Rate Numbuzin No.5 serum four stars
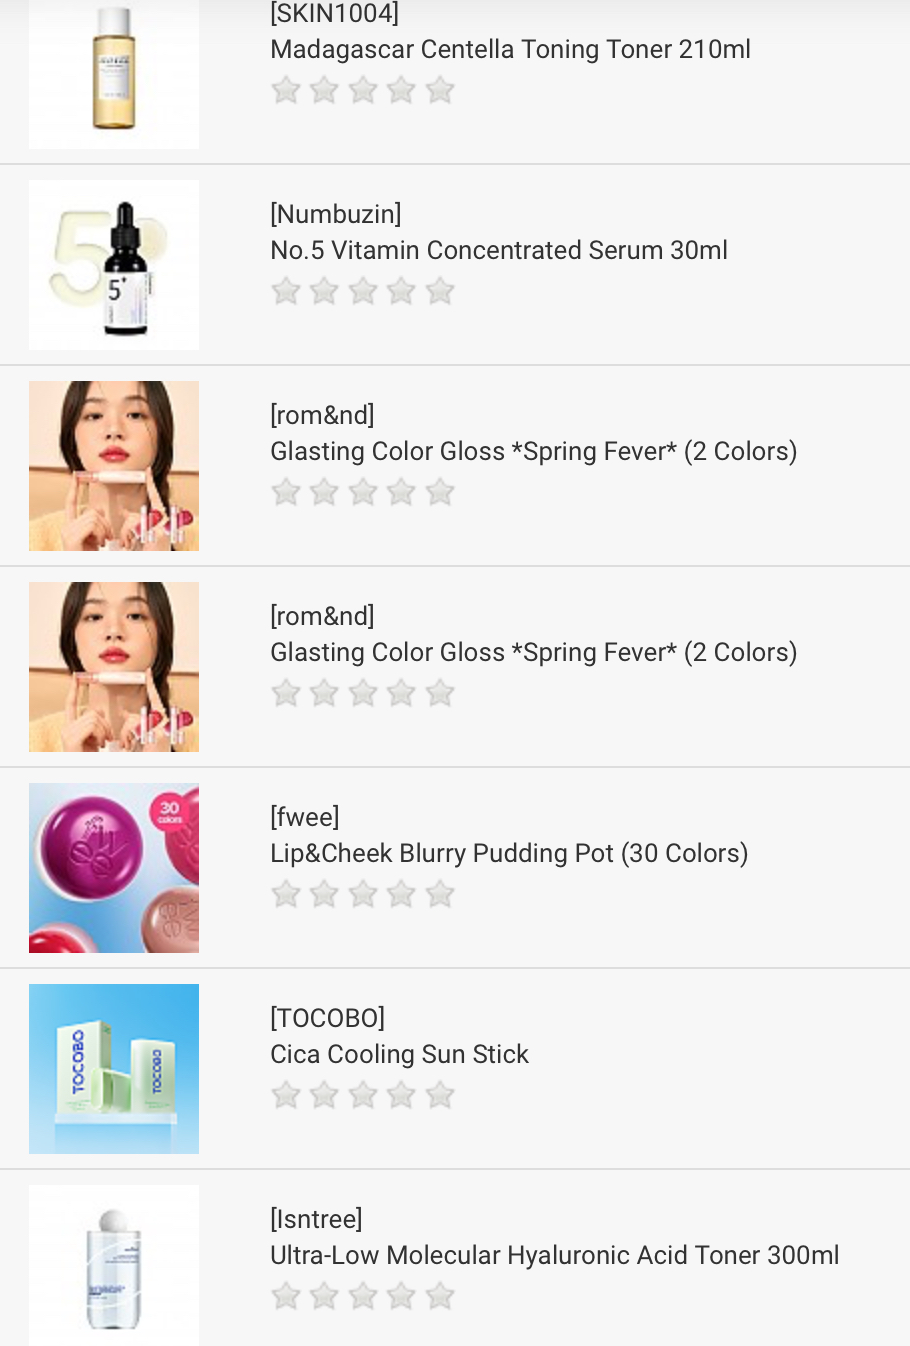Screen dimensions: 910x1346 coord(401,292)
